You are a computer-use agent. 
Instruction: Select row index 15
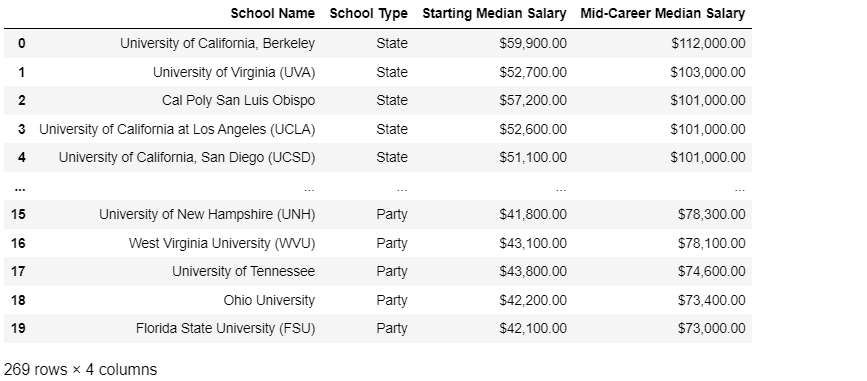(x=18, y=215)
